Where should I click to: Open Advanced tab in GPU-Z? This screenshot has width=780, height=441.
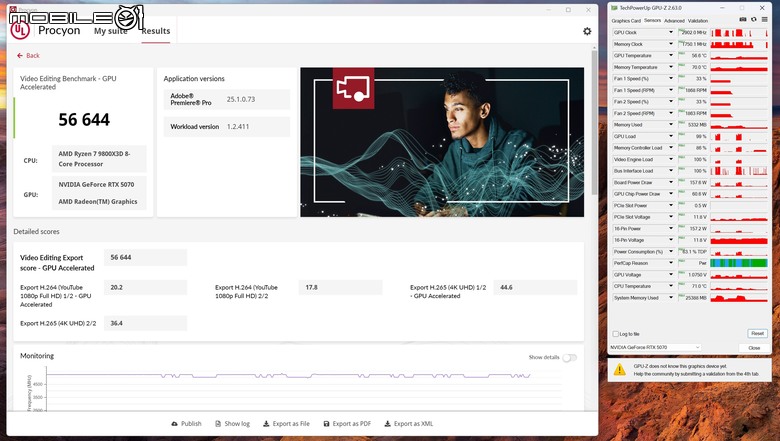674,21
